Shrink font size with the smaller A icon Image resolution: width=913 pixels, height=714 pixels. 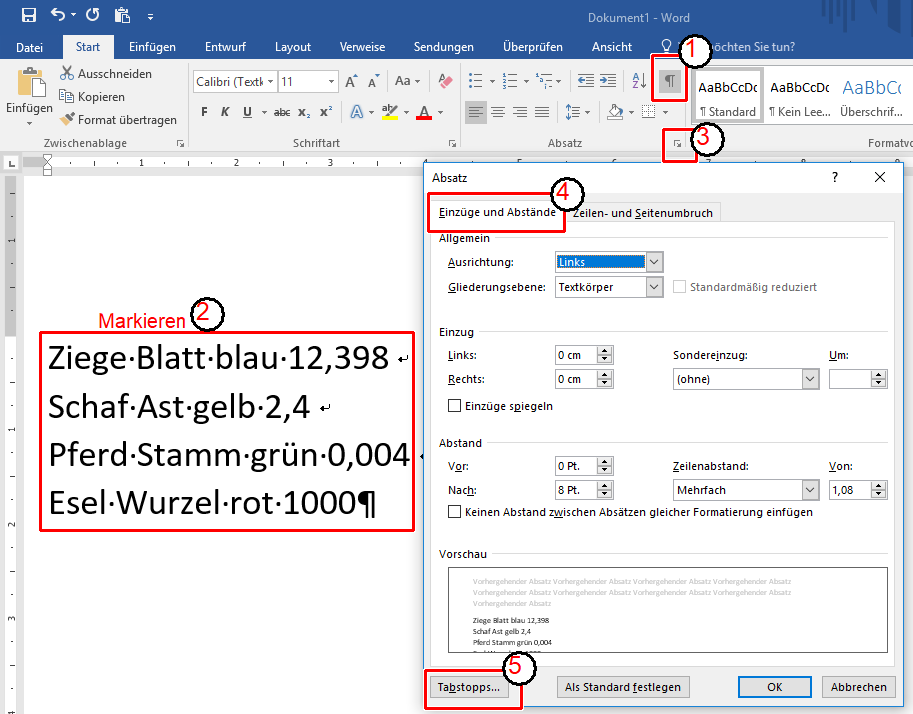[373, 82]
